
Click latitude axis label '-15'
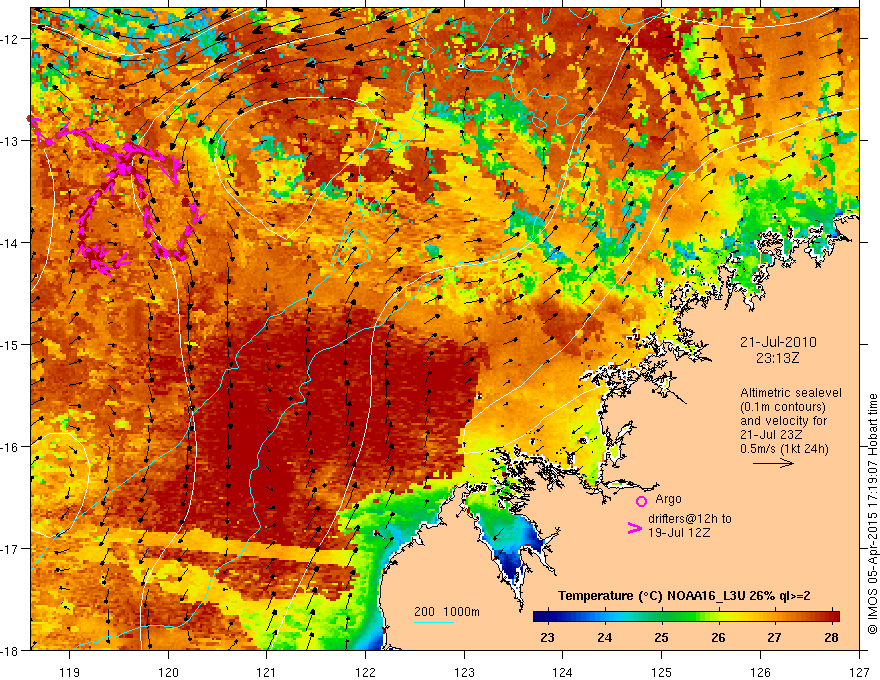(x=11, y=344)
